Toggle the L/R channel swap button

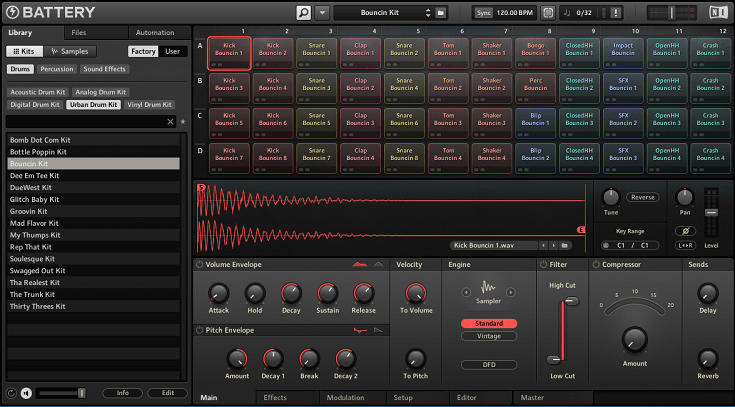pyautogui.click(x=685, y=245)
